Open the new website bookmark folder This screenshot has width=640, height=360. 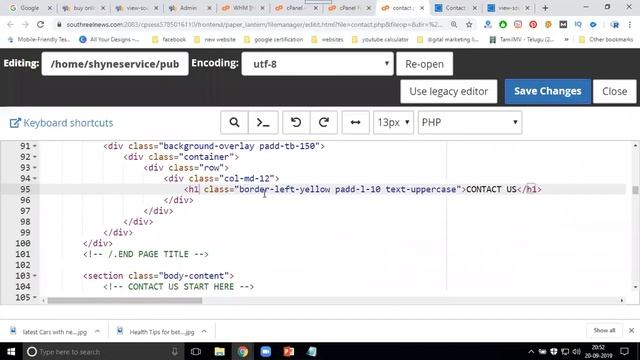click(x=215, y=40)
